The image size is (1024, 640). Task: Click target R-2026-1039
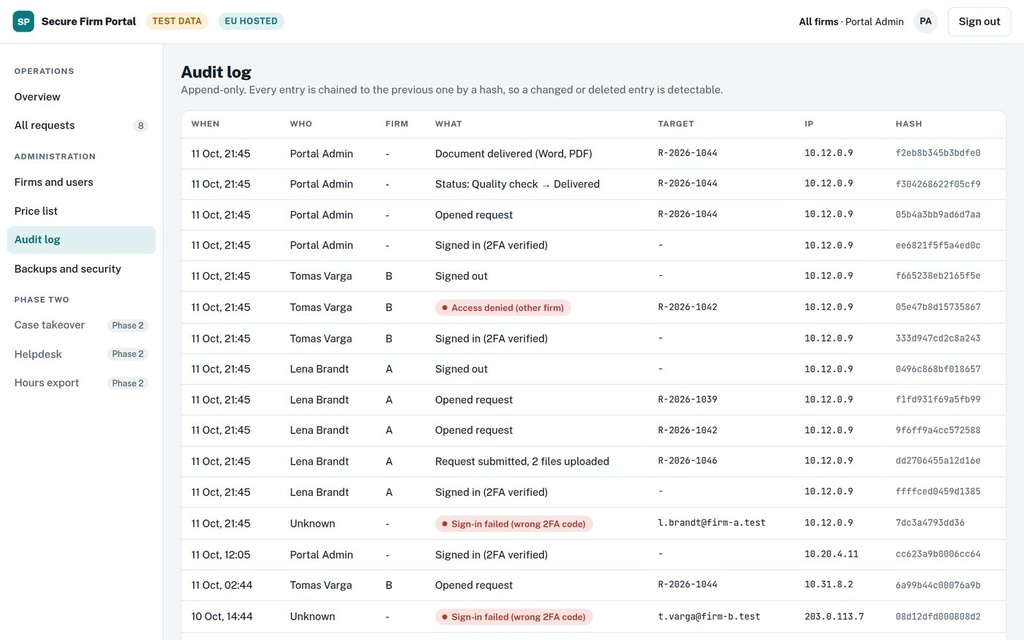[687, 399]
